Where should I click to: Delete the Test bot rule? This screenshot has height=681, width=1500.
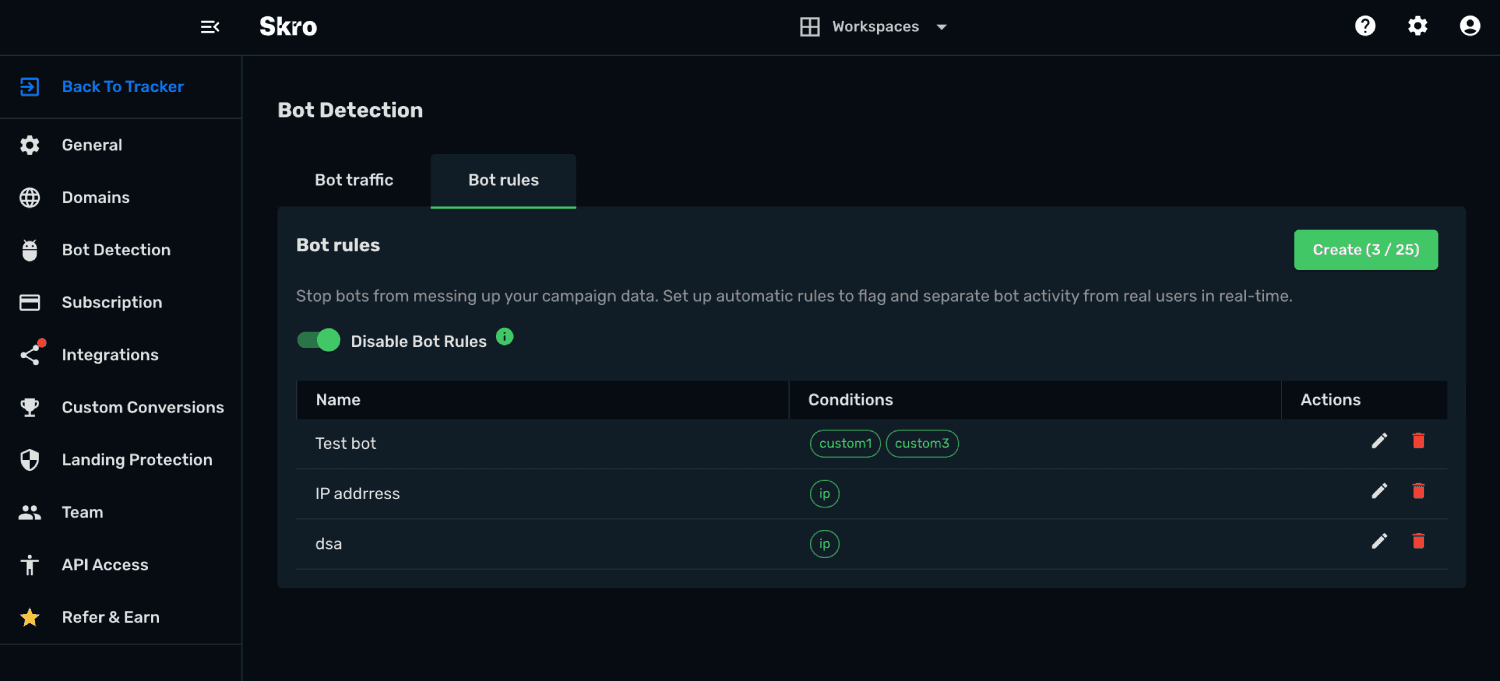pos(1418,441)
